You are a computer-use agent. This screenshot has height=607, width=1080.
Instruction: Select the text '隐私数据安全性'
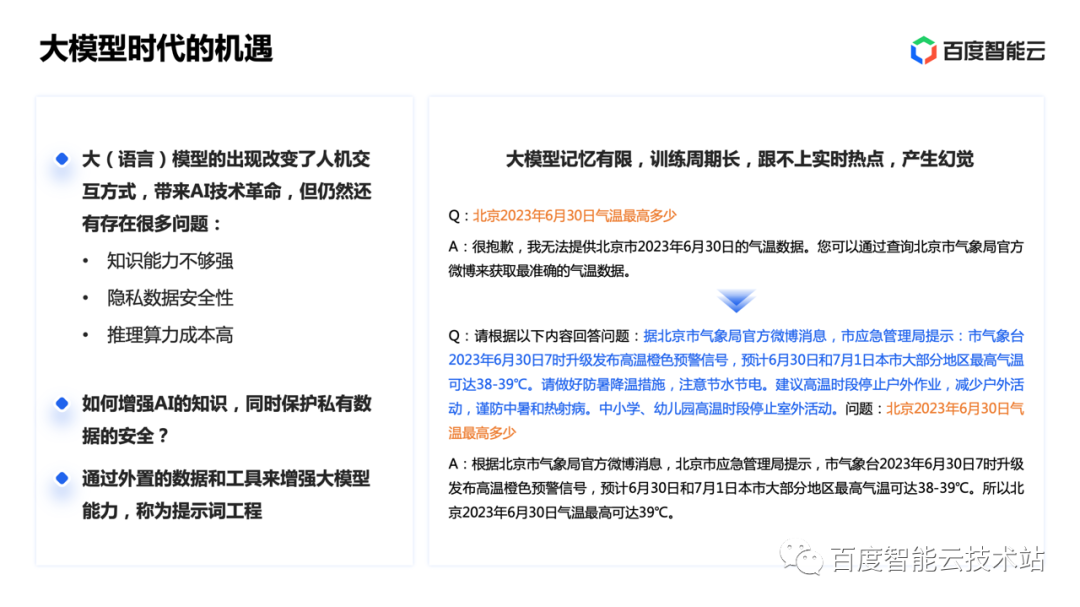(x=170, y=298)
